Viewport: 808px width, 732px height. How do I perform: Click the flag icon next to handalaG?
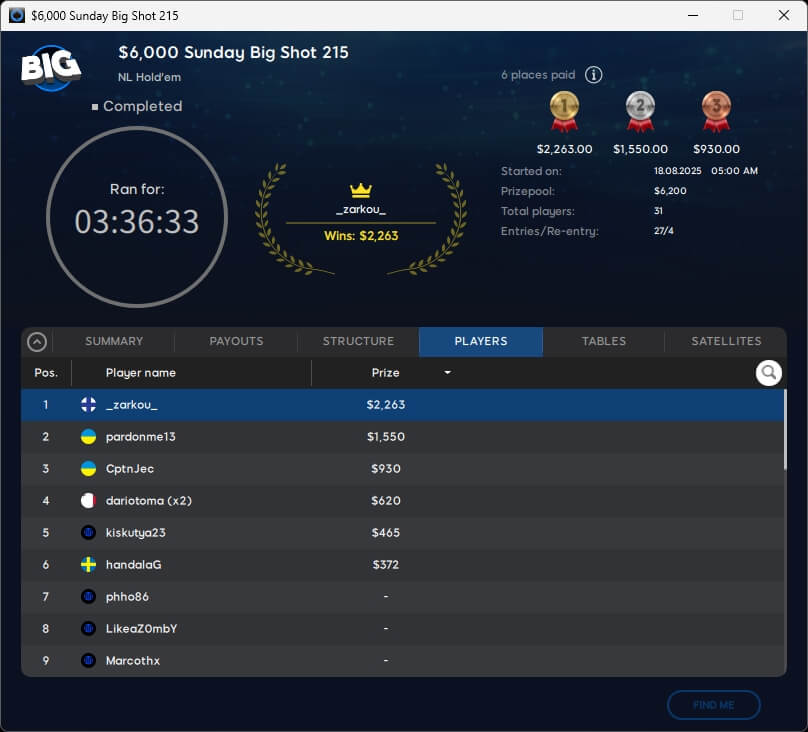(88, 565)
